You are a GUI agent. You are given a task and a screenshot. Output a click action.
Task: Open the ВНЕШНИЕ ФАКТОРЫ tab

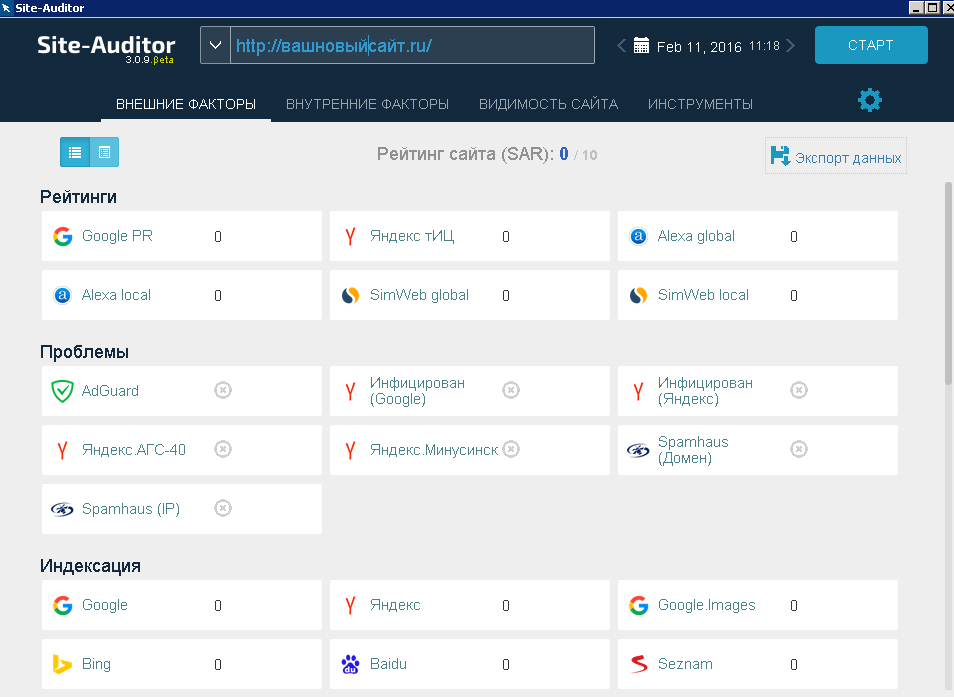tap(186, 104)
